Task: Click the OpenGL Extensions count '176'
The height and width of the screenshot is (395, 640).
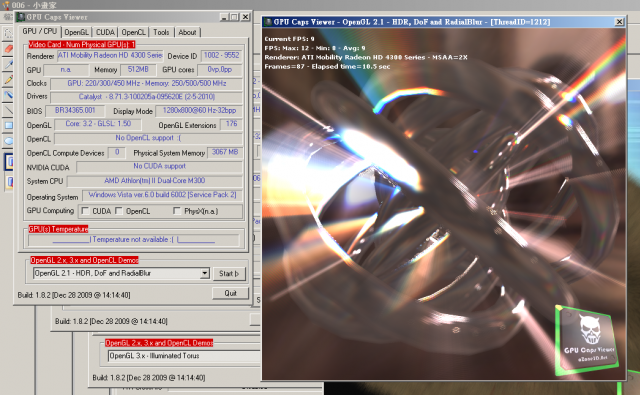Action: [231, 124]
